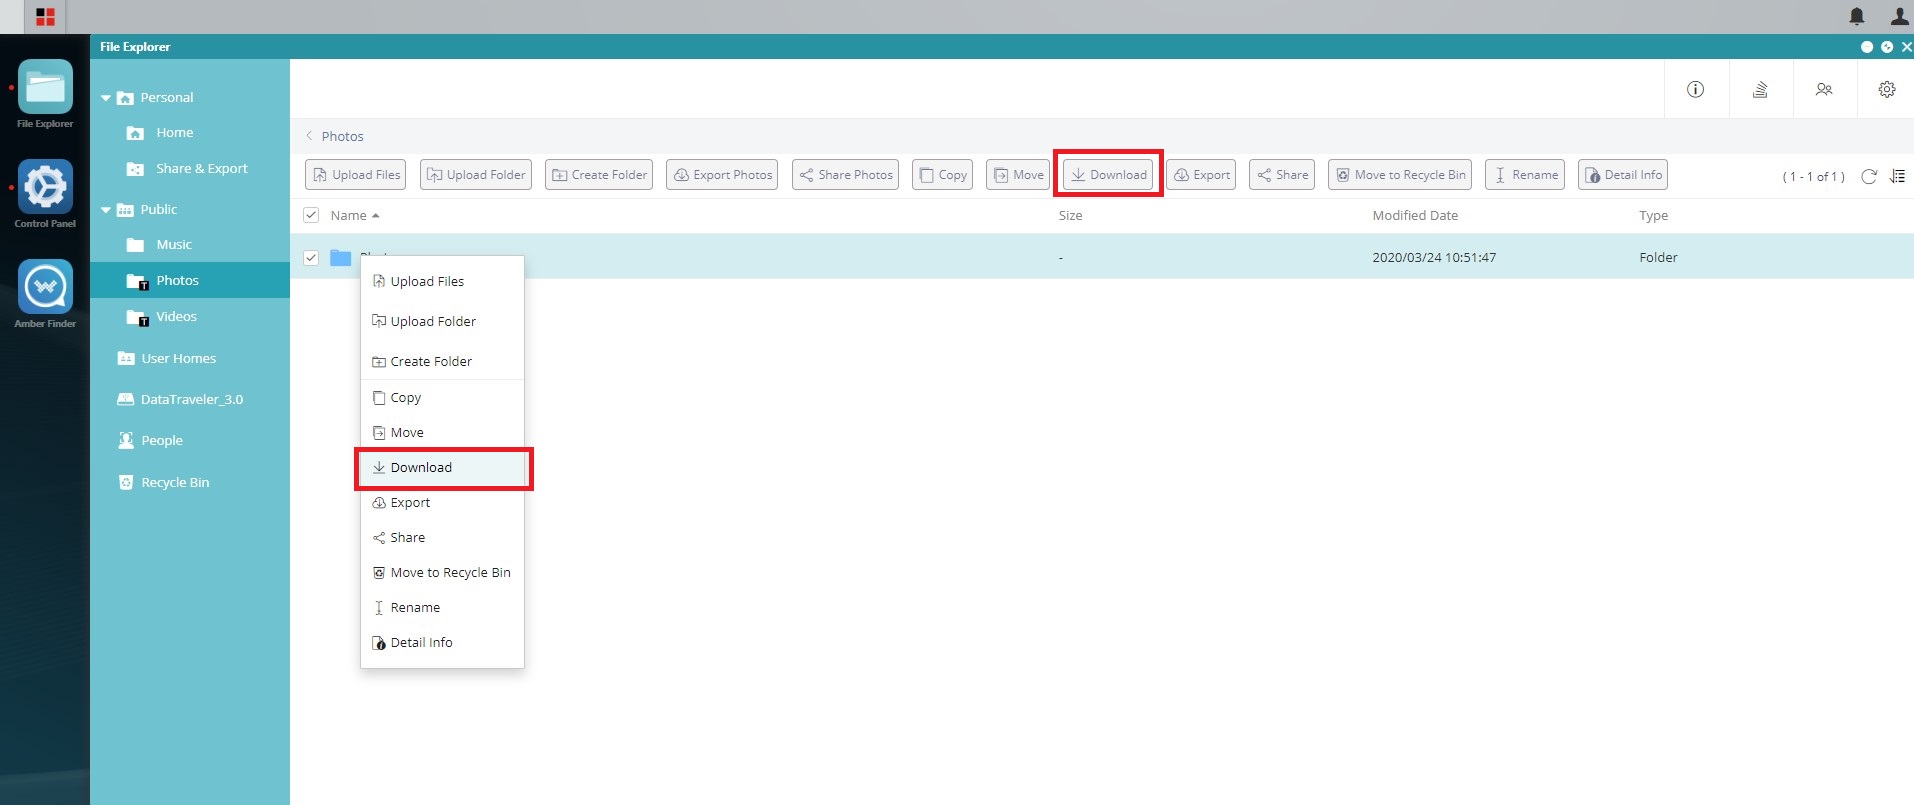Click the Move toolbar button

[x=1018, y=175]
